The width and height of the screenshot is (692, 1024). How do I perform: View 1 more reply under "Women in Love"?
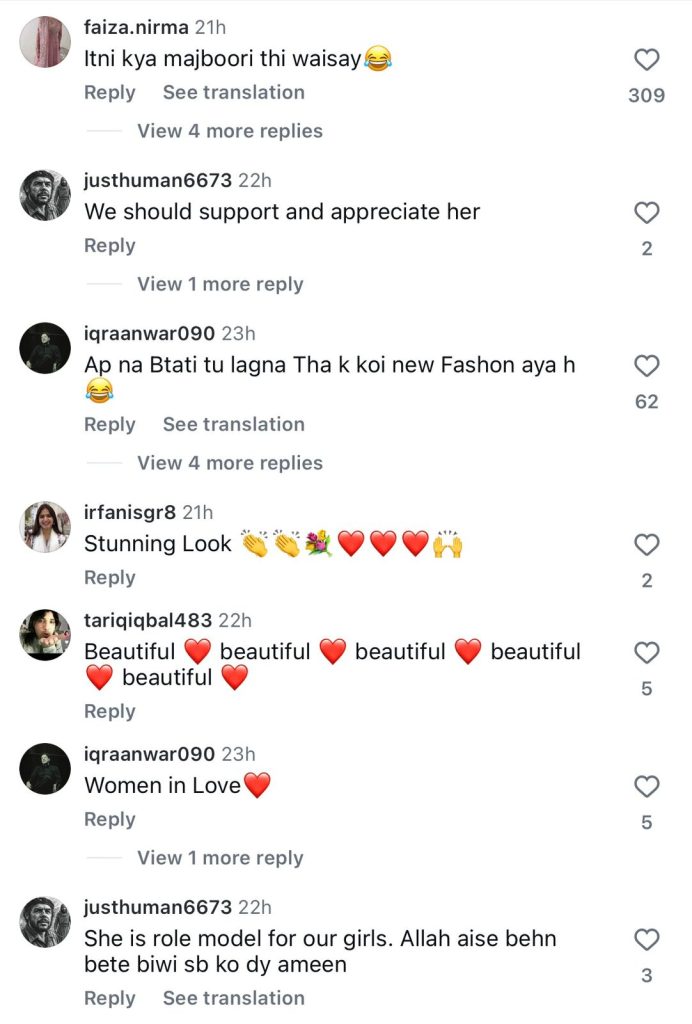(x=220, y=858)
